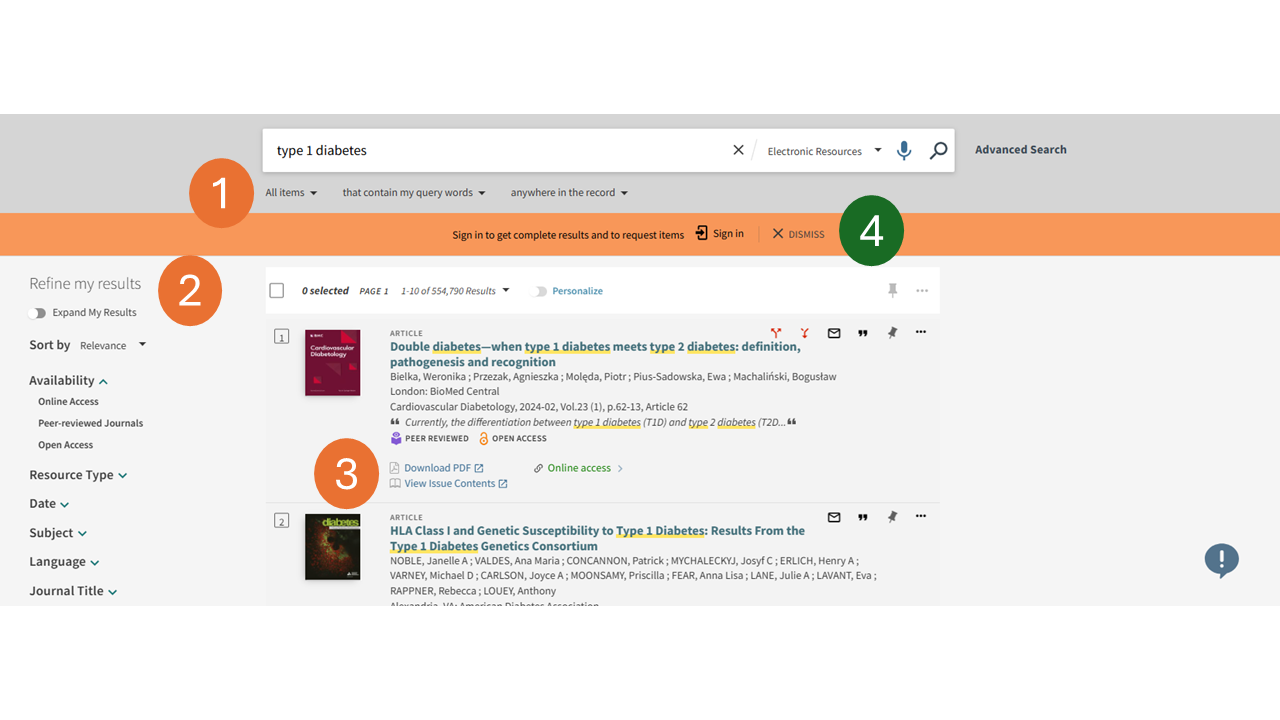Select Peer-reviewed Journals availability filter
The width and height of the screenshot is (1280, 720).
(90, 423)
